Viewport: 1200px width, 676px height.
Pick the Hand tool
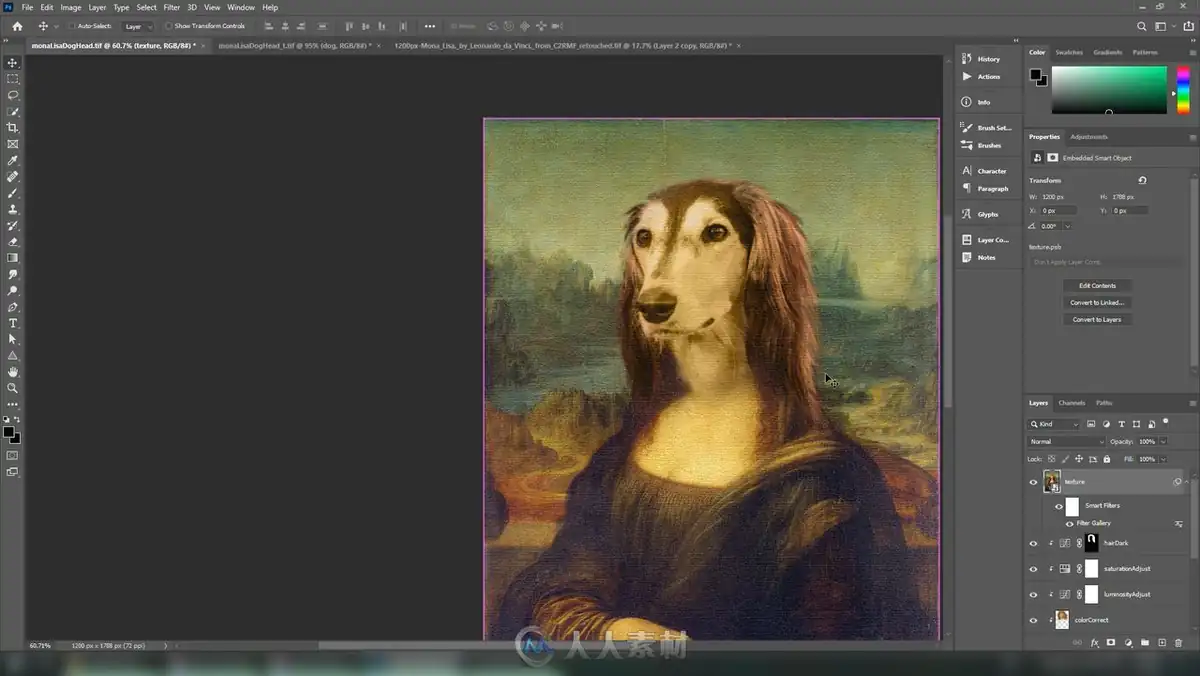13,372
